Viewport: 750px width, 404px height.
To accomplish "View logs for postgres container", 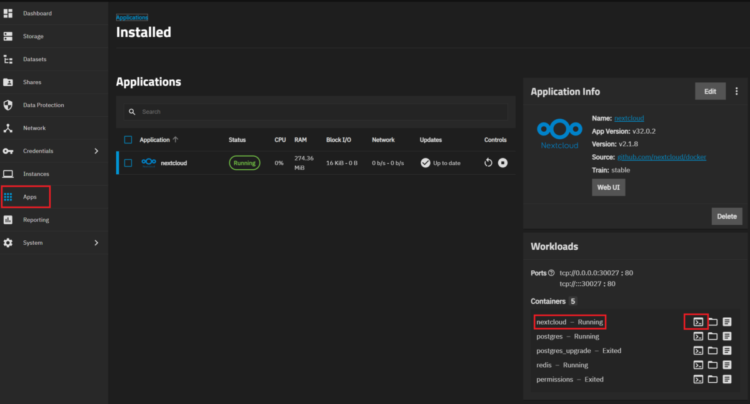I will pyautogui.click(x=728, y=337).
